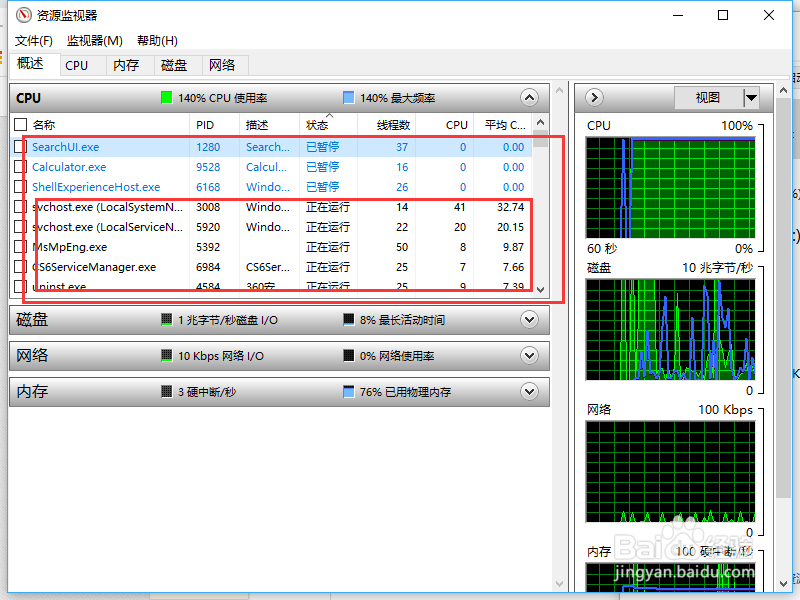Click the process list scroll-down arrow
Viewport: 800px width, 600px height.
(541, 289)
